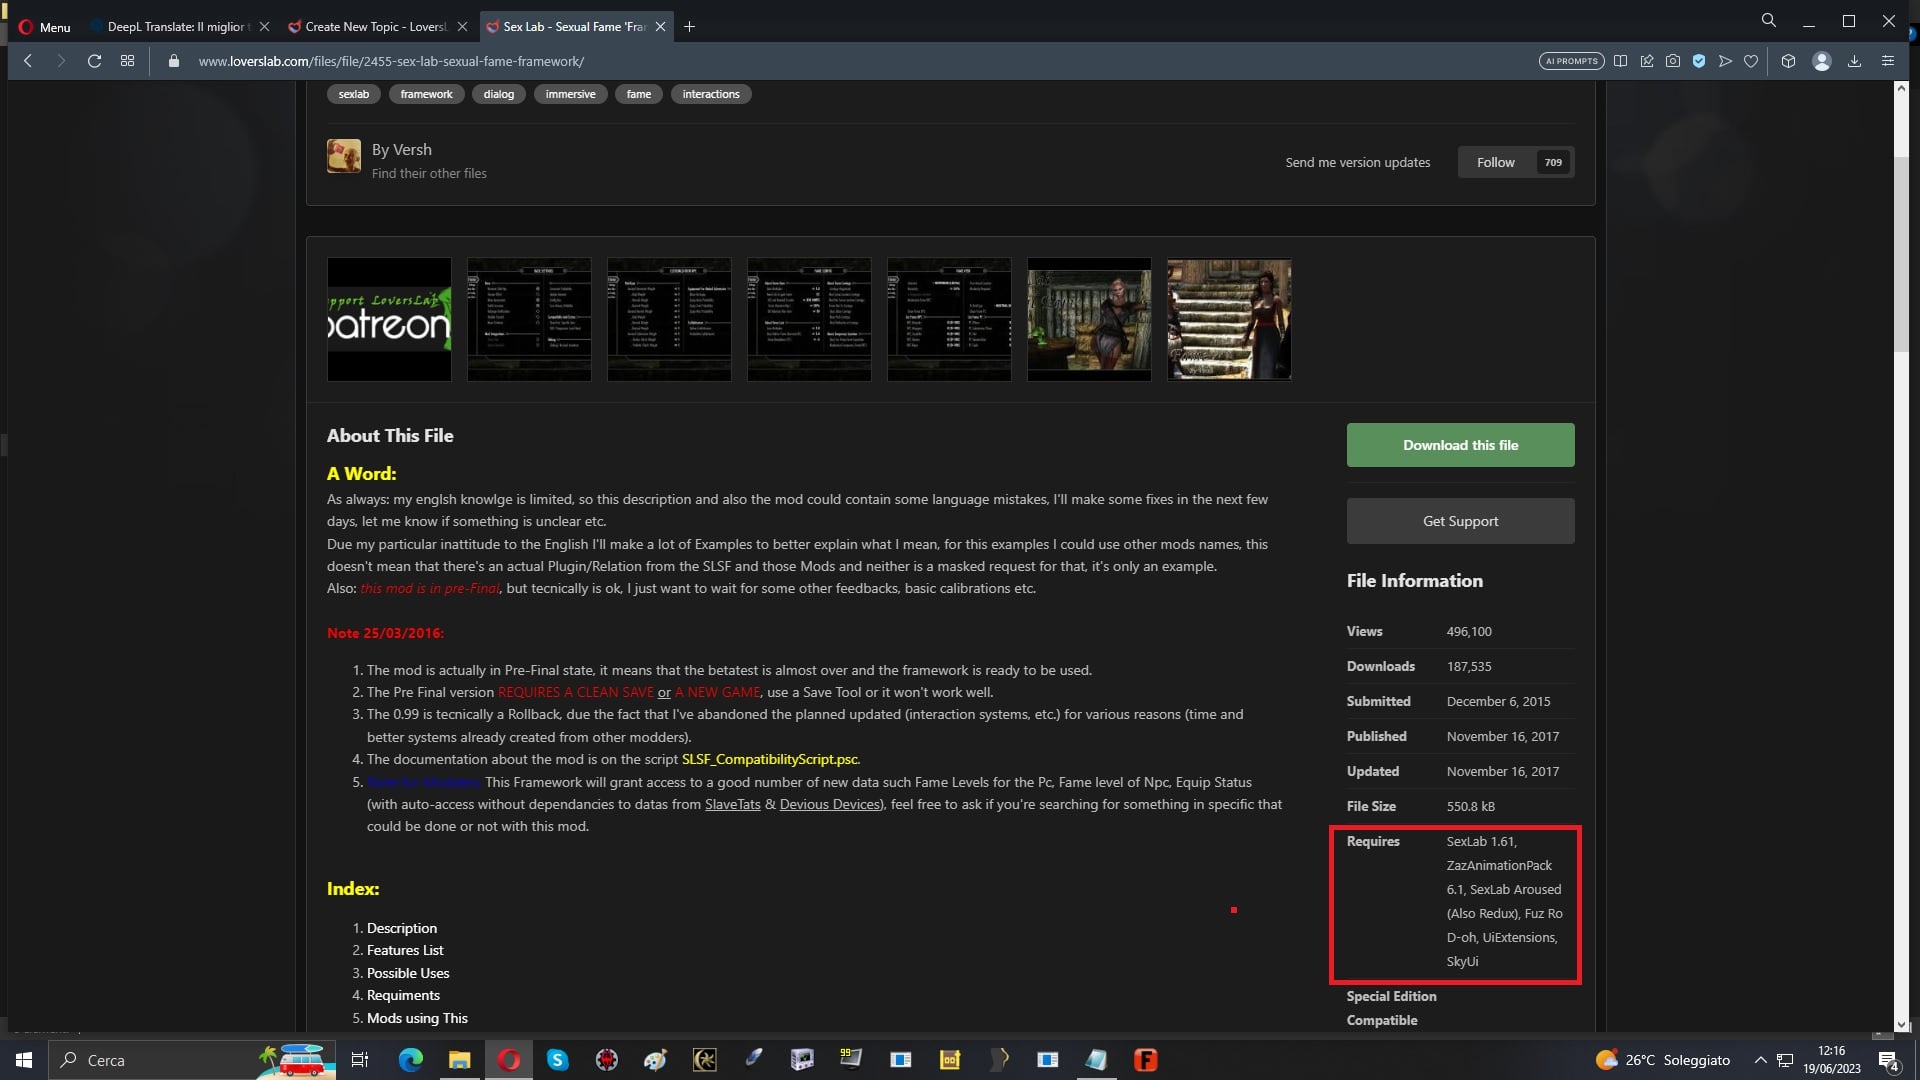Jump to Possible Uses in the index
This screenshot has width=1920, height=1080.
pyautogui.click(x=408, y=974)
